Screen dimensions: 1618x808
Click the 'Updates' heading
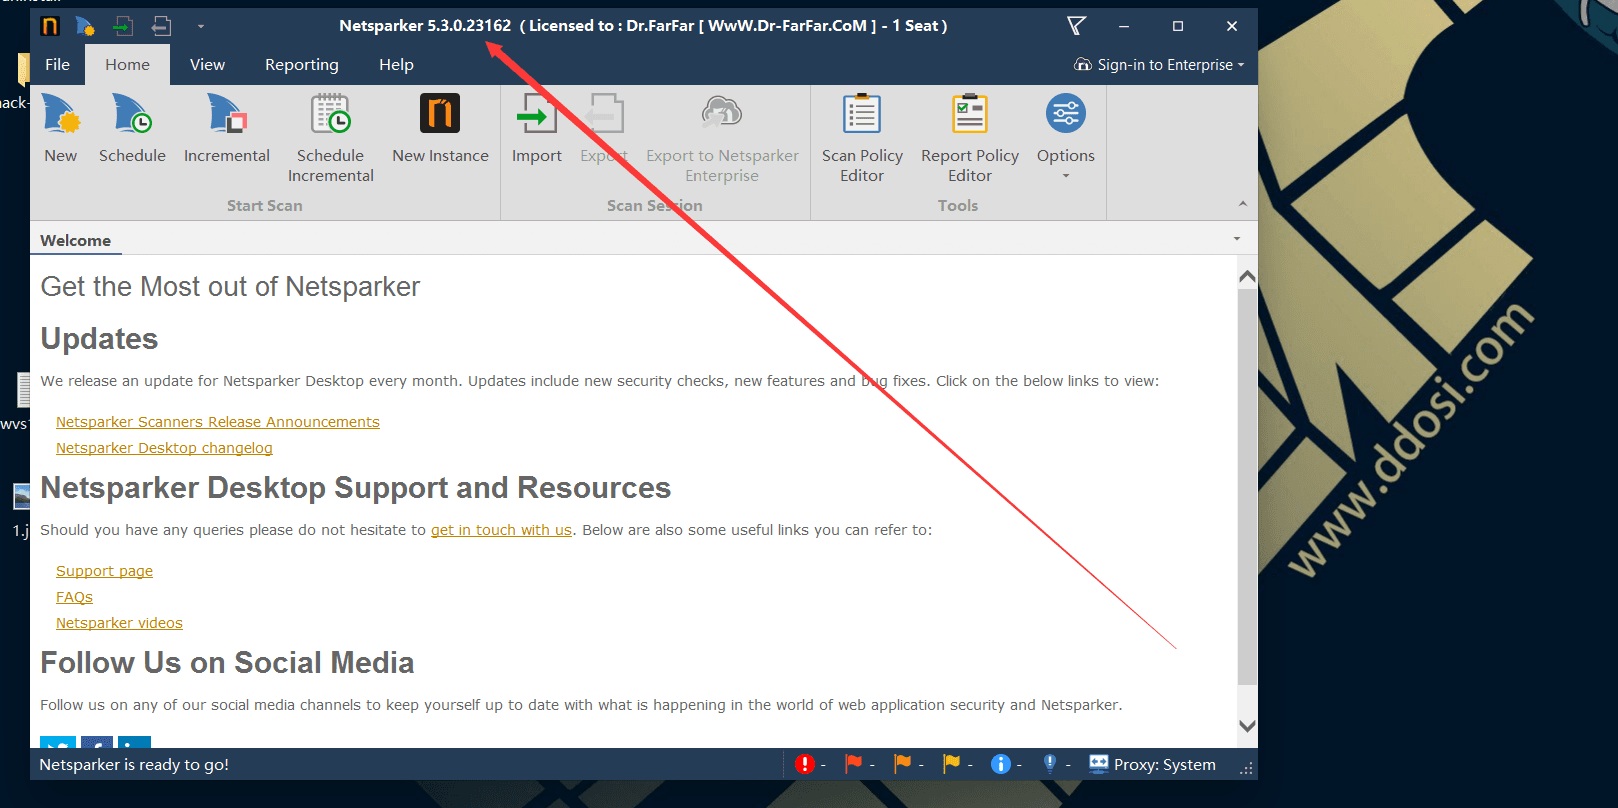tap(99, 339)
